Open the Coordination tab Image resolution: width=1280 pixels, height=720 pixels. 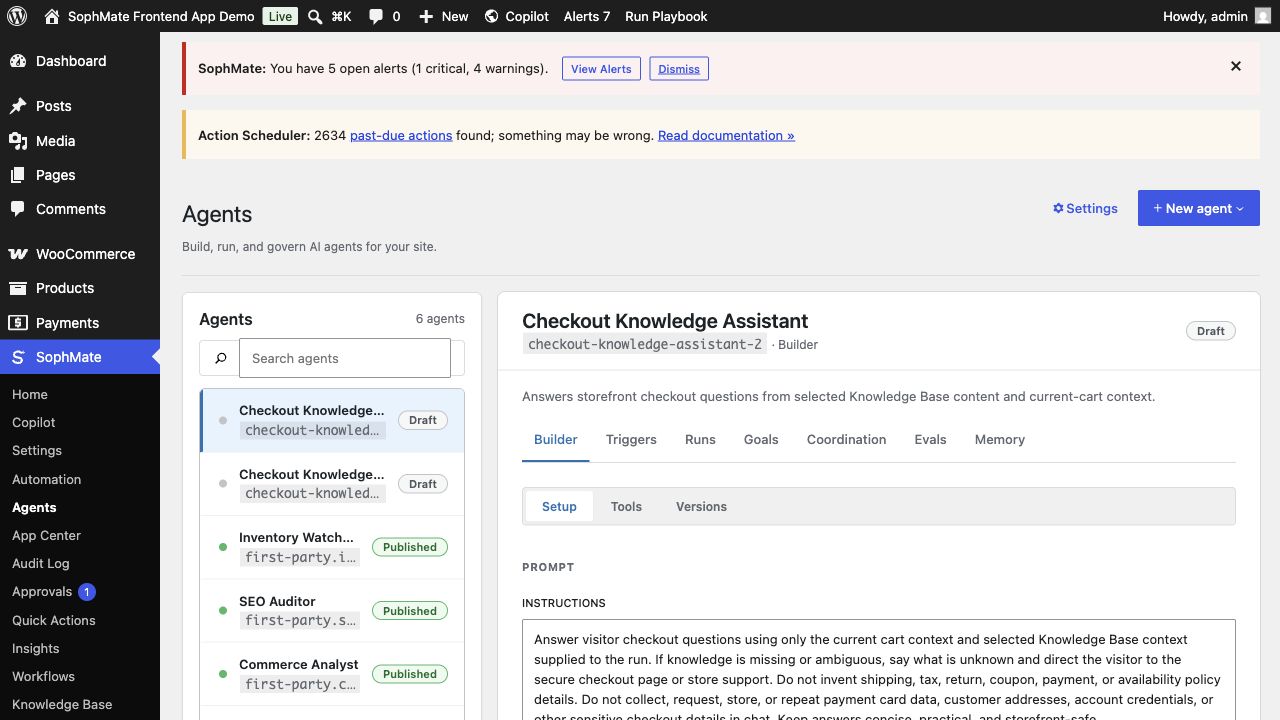(x=846, y=439)
